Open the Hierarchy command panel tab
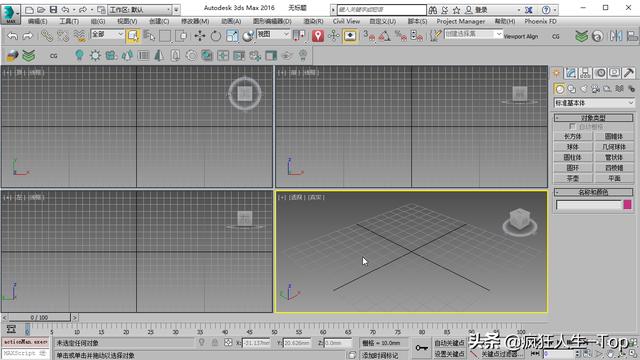The width and height of the screenshot is (640, 360). click(x=585, y=73)
